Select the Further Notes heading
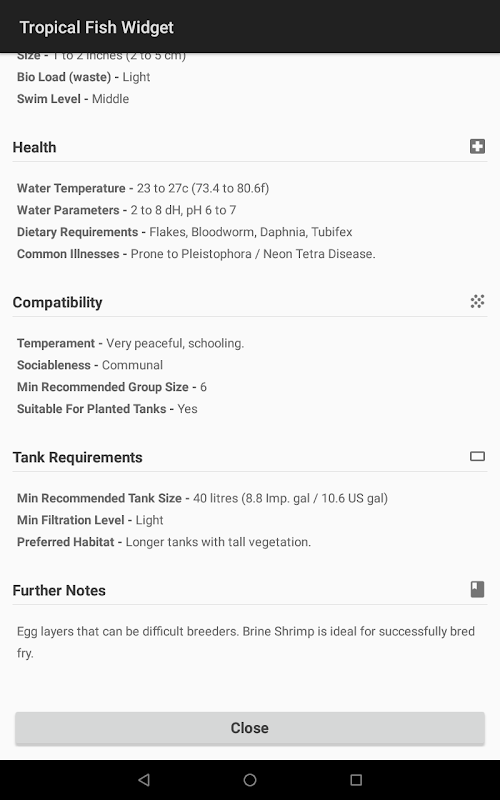The width and height of the screenshot is (500, 800). tap(59, 591)
